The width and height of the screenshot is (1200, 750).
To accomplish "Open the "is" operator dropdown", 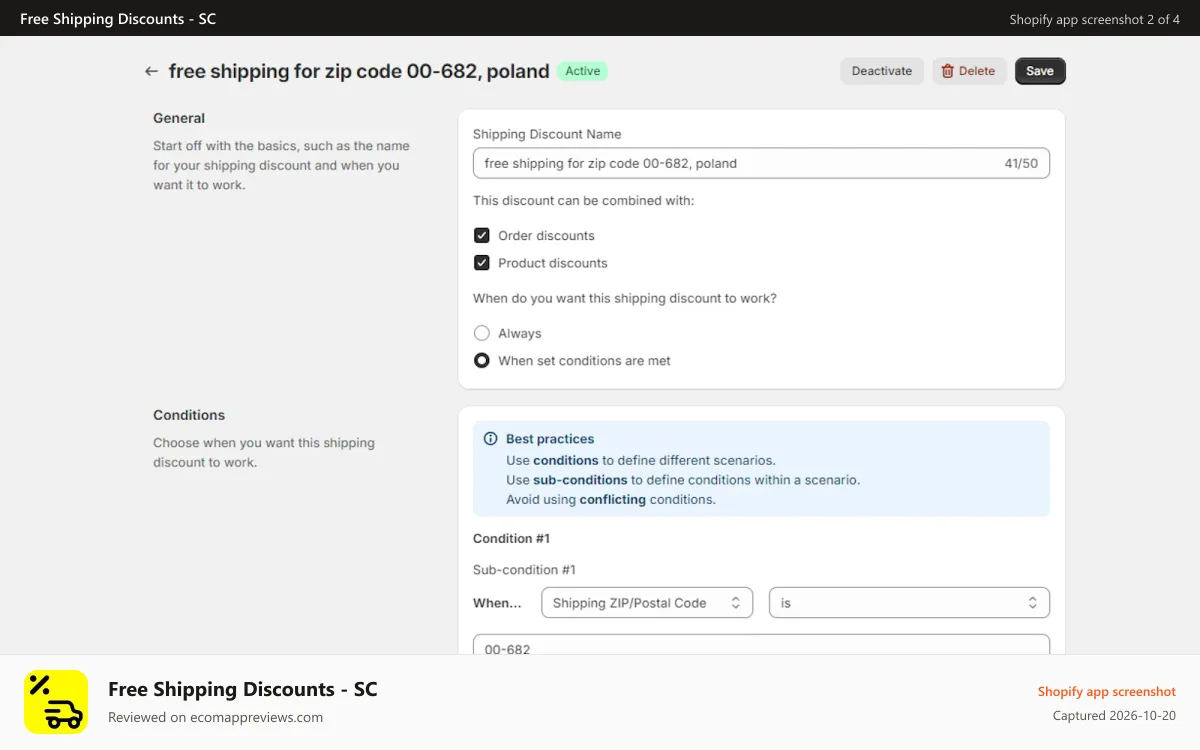I will 909,603.
